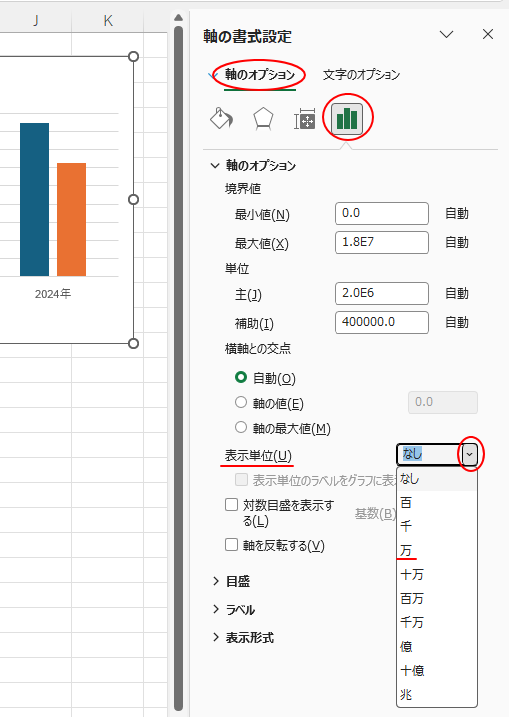This screenshot has width=509, height=717.
Task: Open the task pane options chevron
Action: 446,34
